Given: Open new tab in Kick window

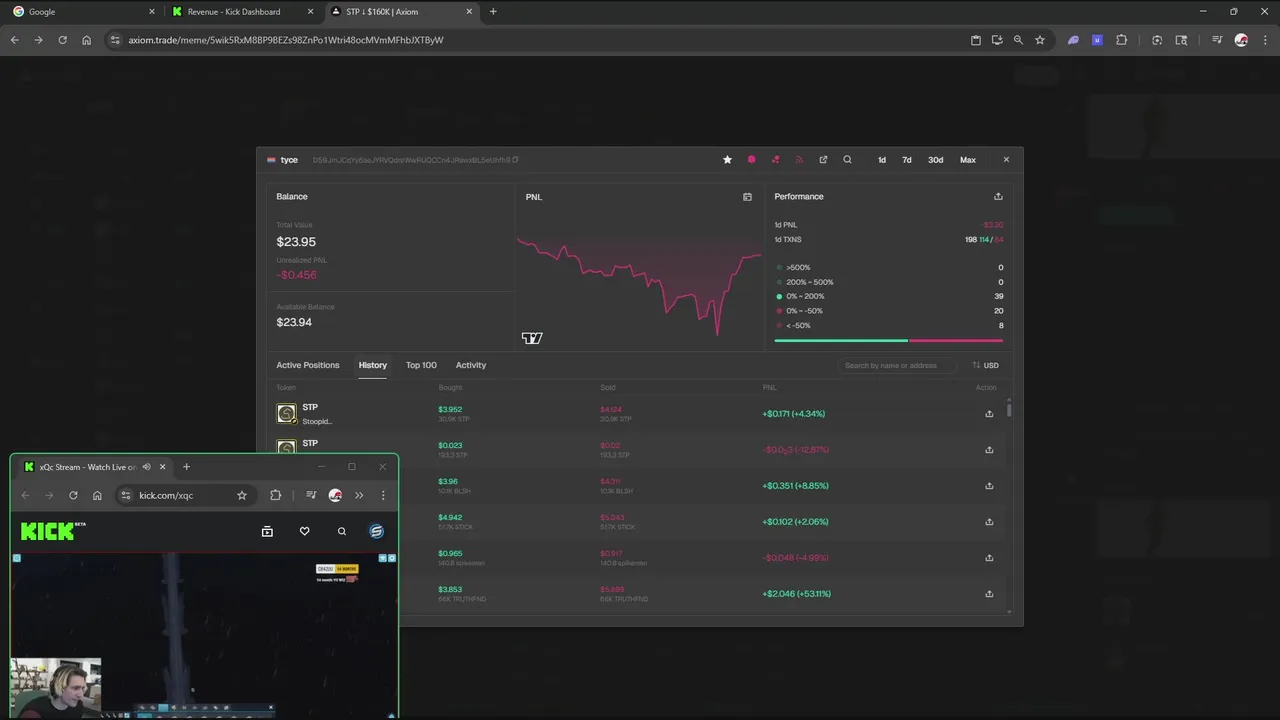Looking at the screenshot, I should (186, 467).
